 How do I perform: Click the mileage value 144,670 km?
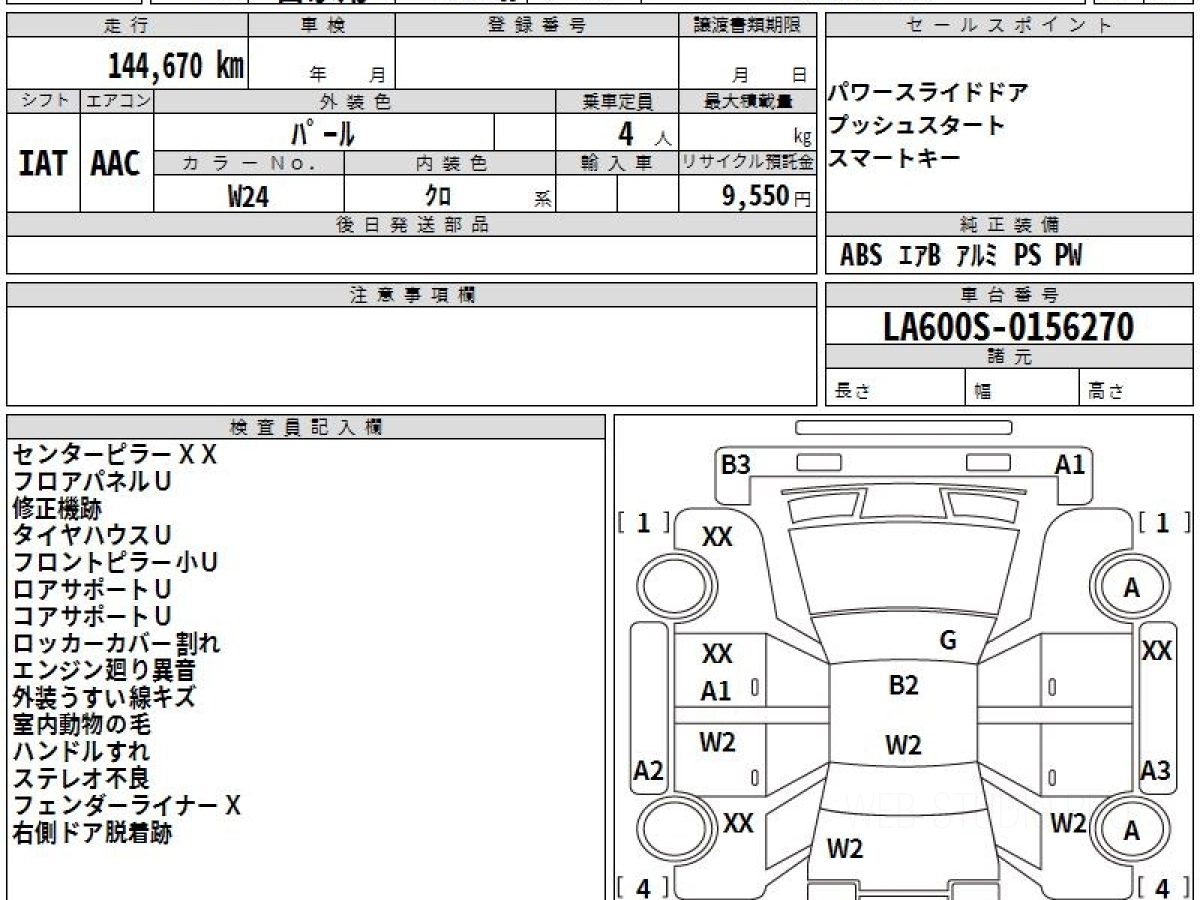[x=175, y=66]
